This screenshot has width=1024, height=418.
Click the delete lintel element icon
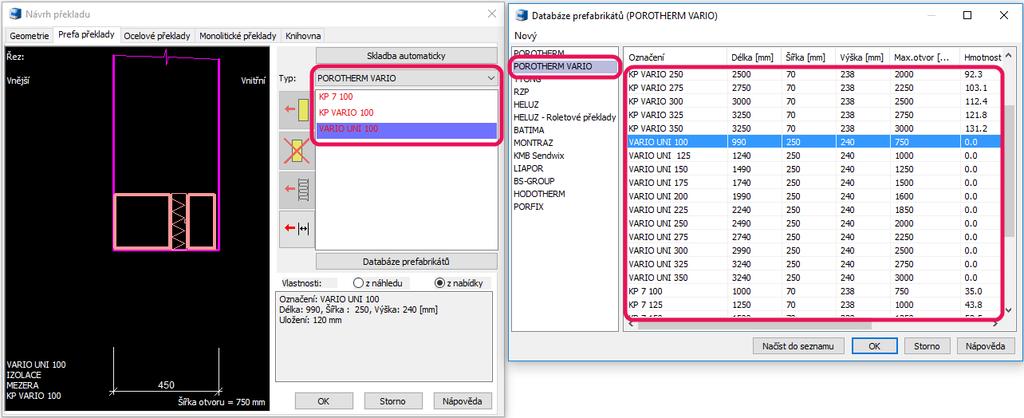(296, 150)
